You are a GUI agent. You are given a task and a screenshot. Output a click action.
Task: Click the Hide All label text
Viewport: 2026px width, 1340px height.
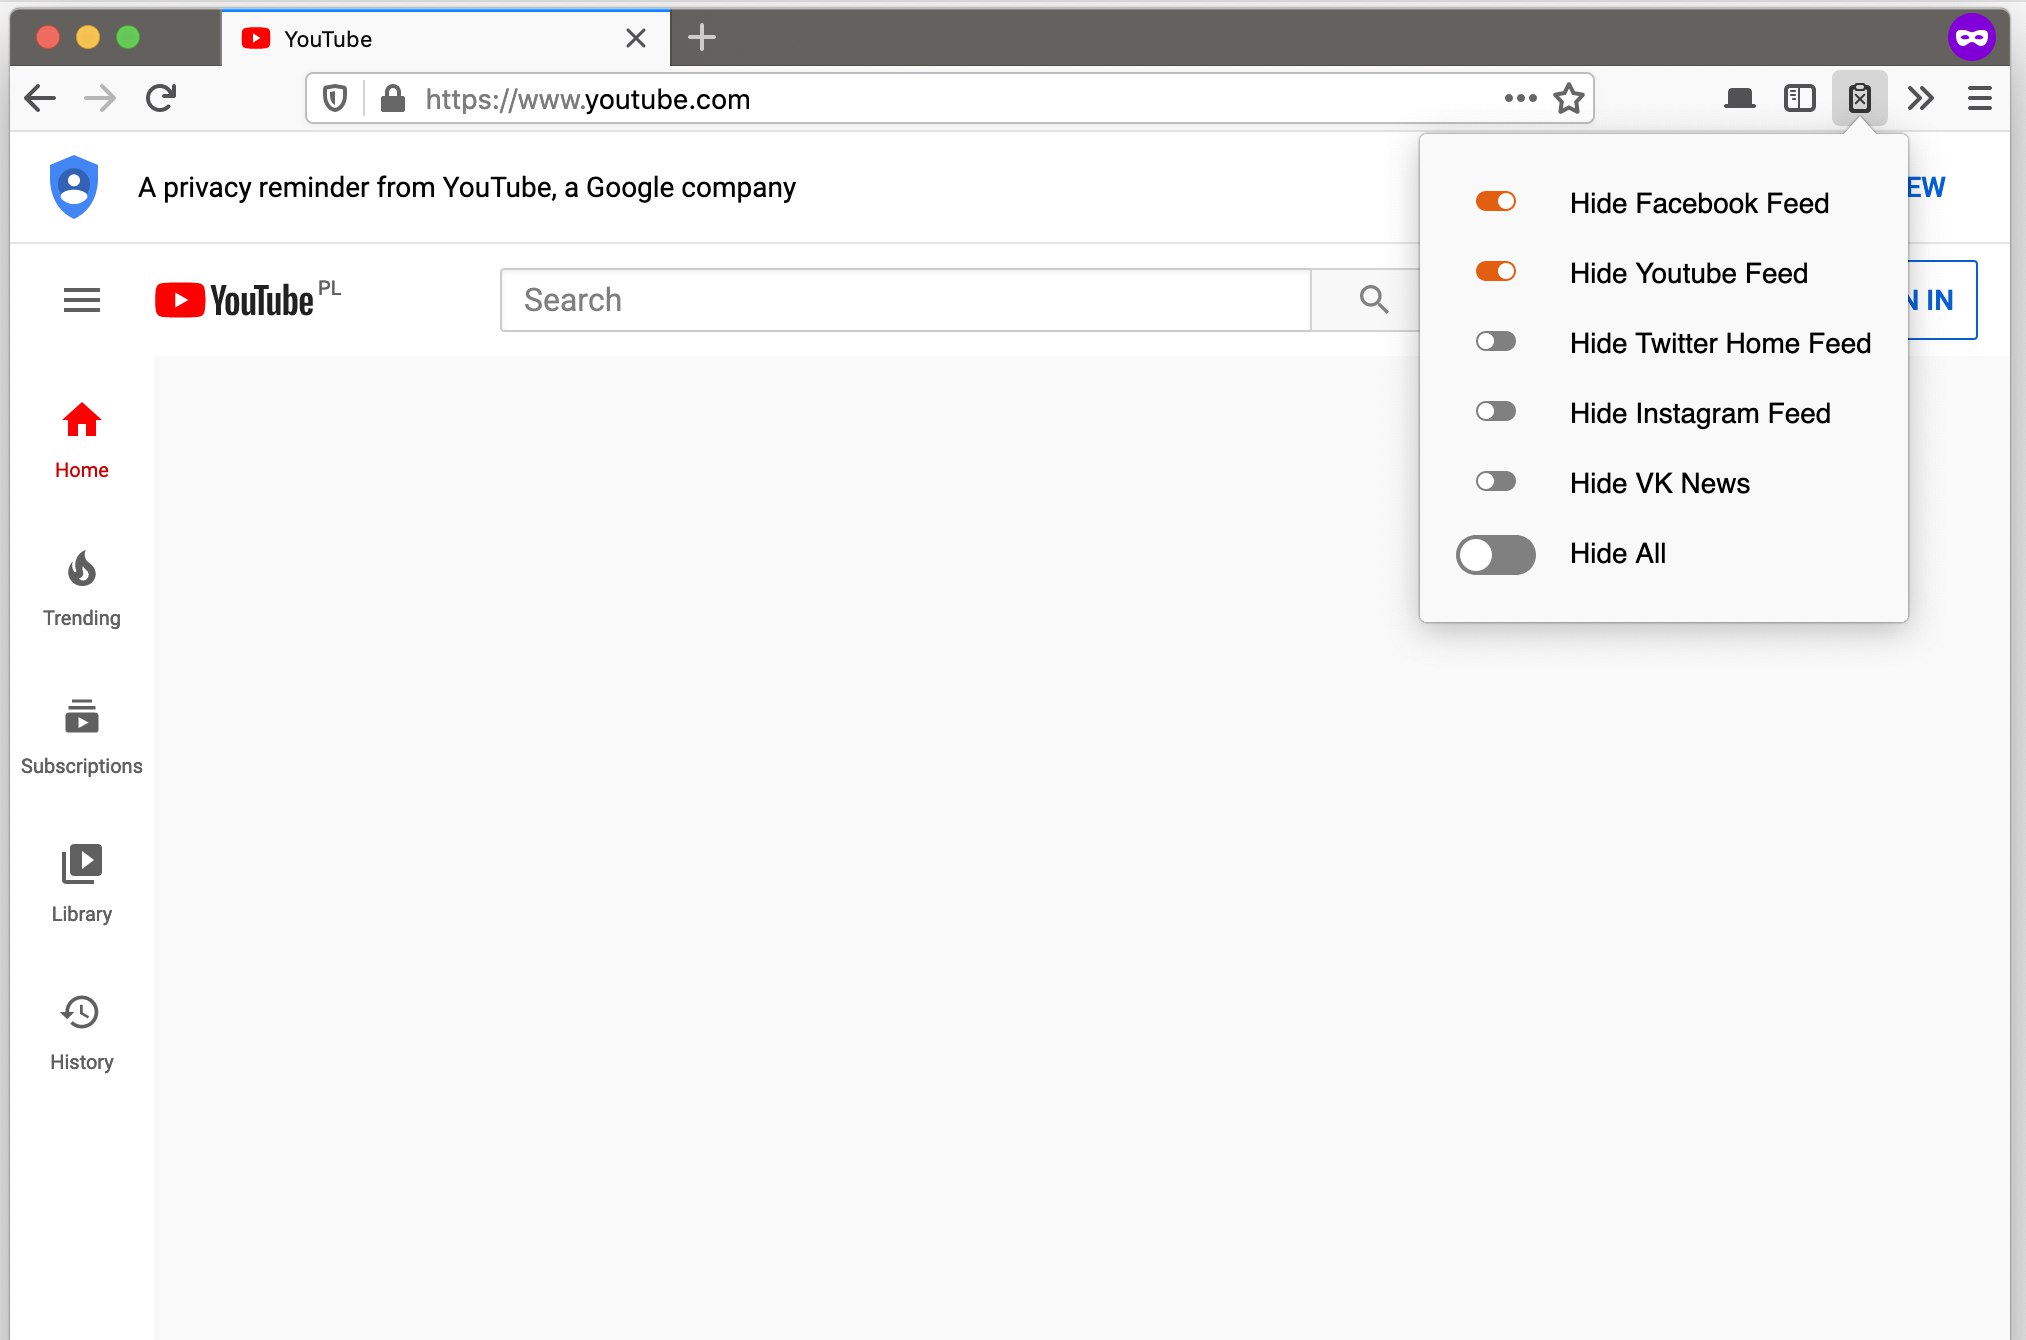coord(1618,553)
